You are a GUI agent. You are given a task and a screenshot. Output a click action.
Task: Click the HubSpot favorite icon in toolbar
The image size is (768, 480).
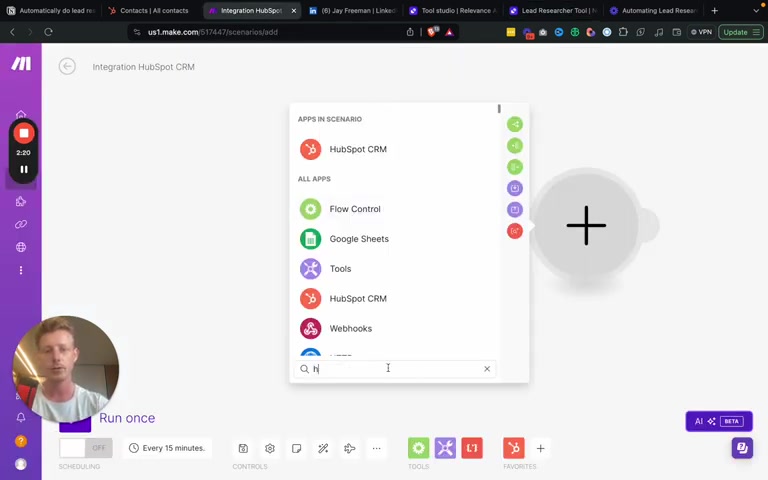(514, 448)
